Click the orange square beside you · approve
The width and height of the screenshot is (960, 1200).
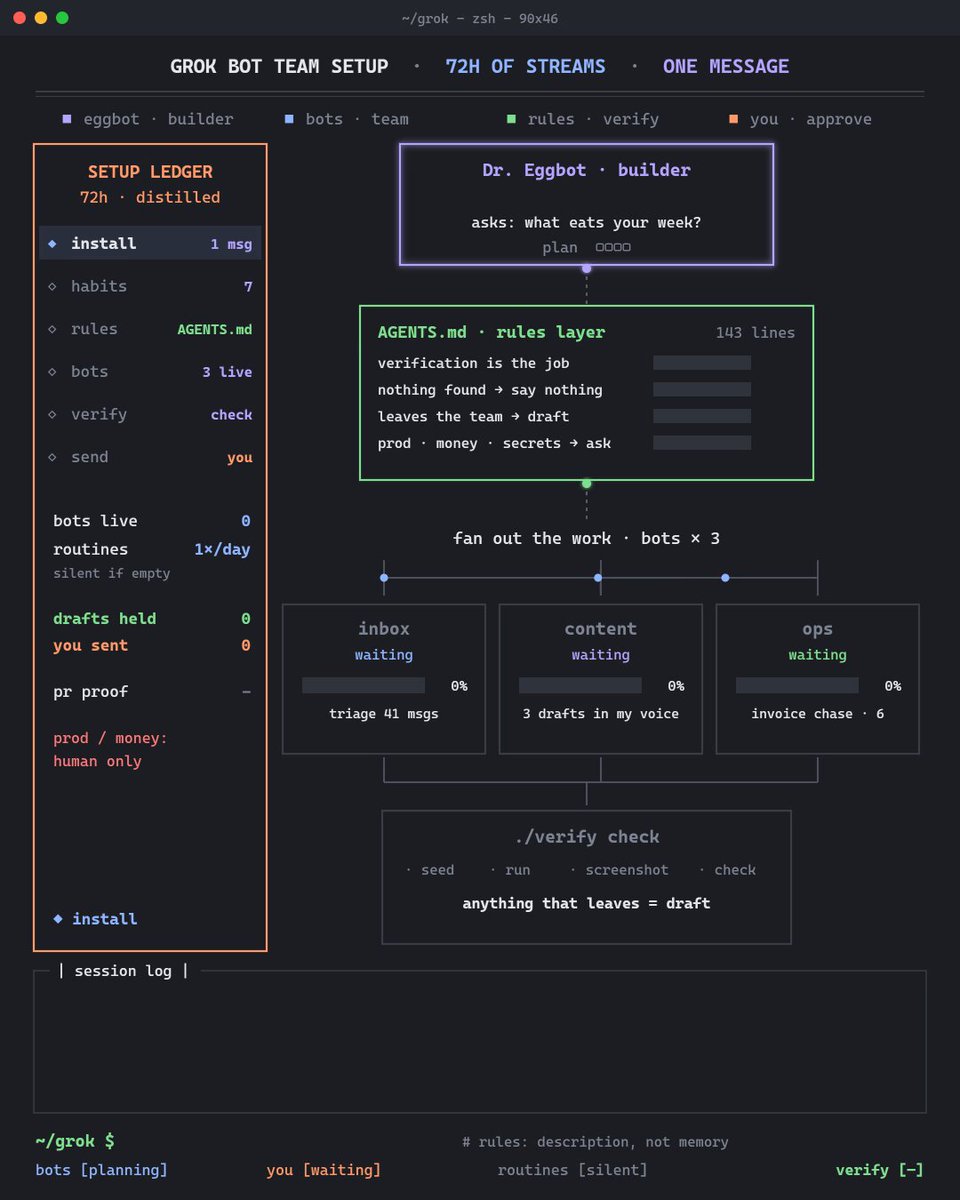click(734, 119)
